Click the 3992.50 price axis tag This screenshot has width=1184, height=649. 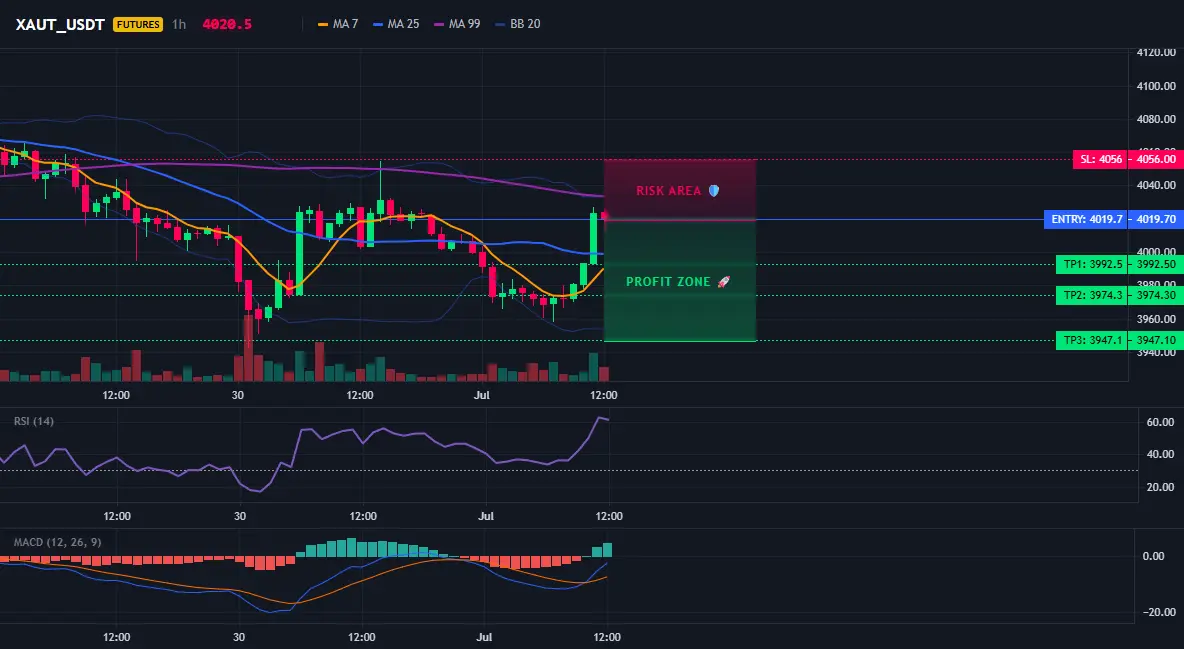1156,264
